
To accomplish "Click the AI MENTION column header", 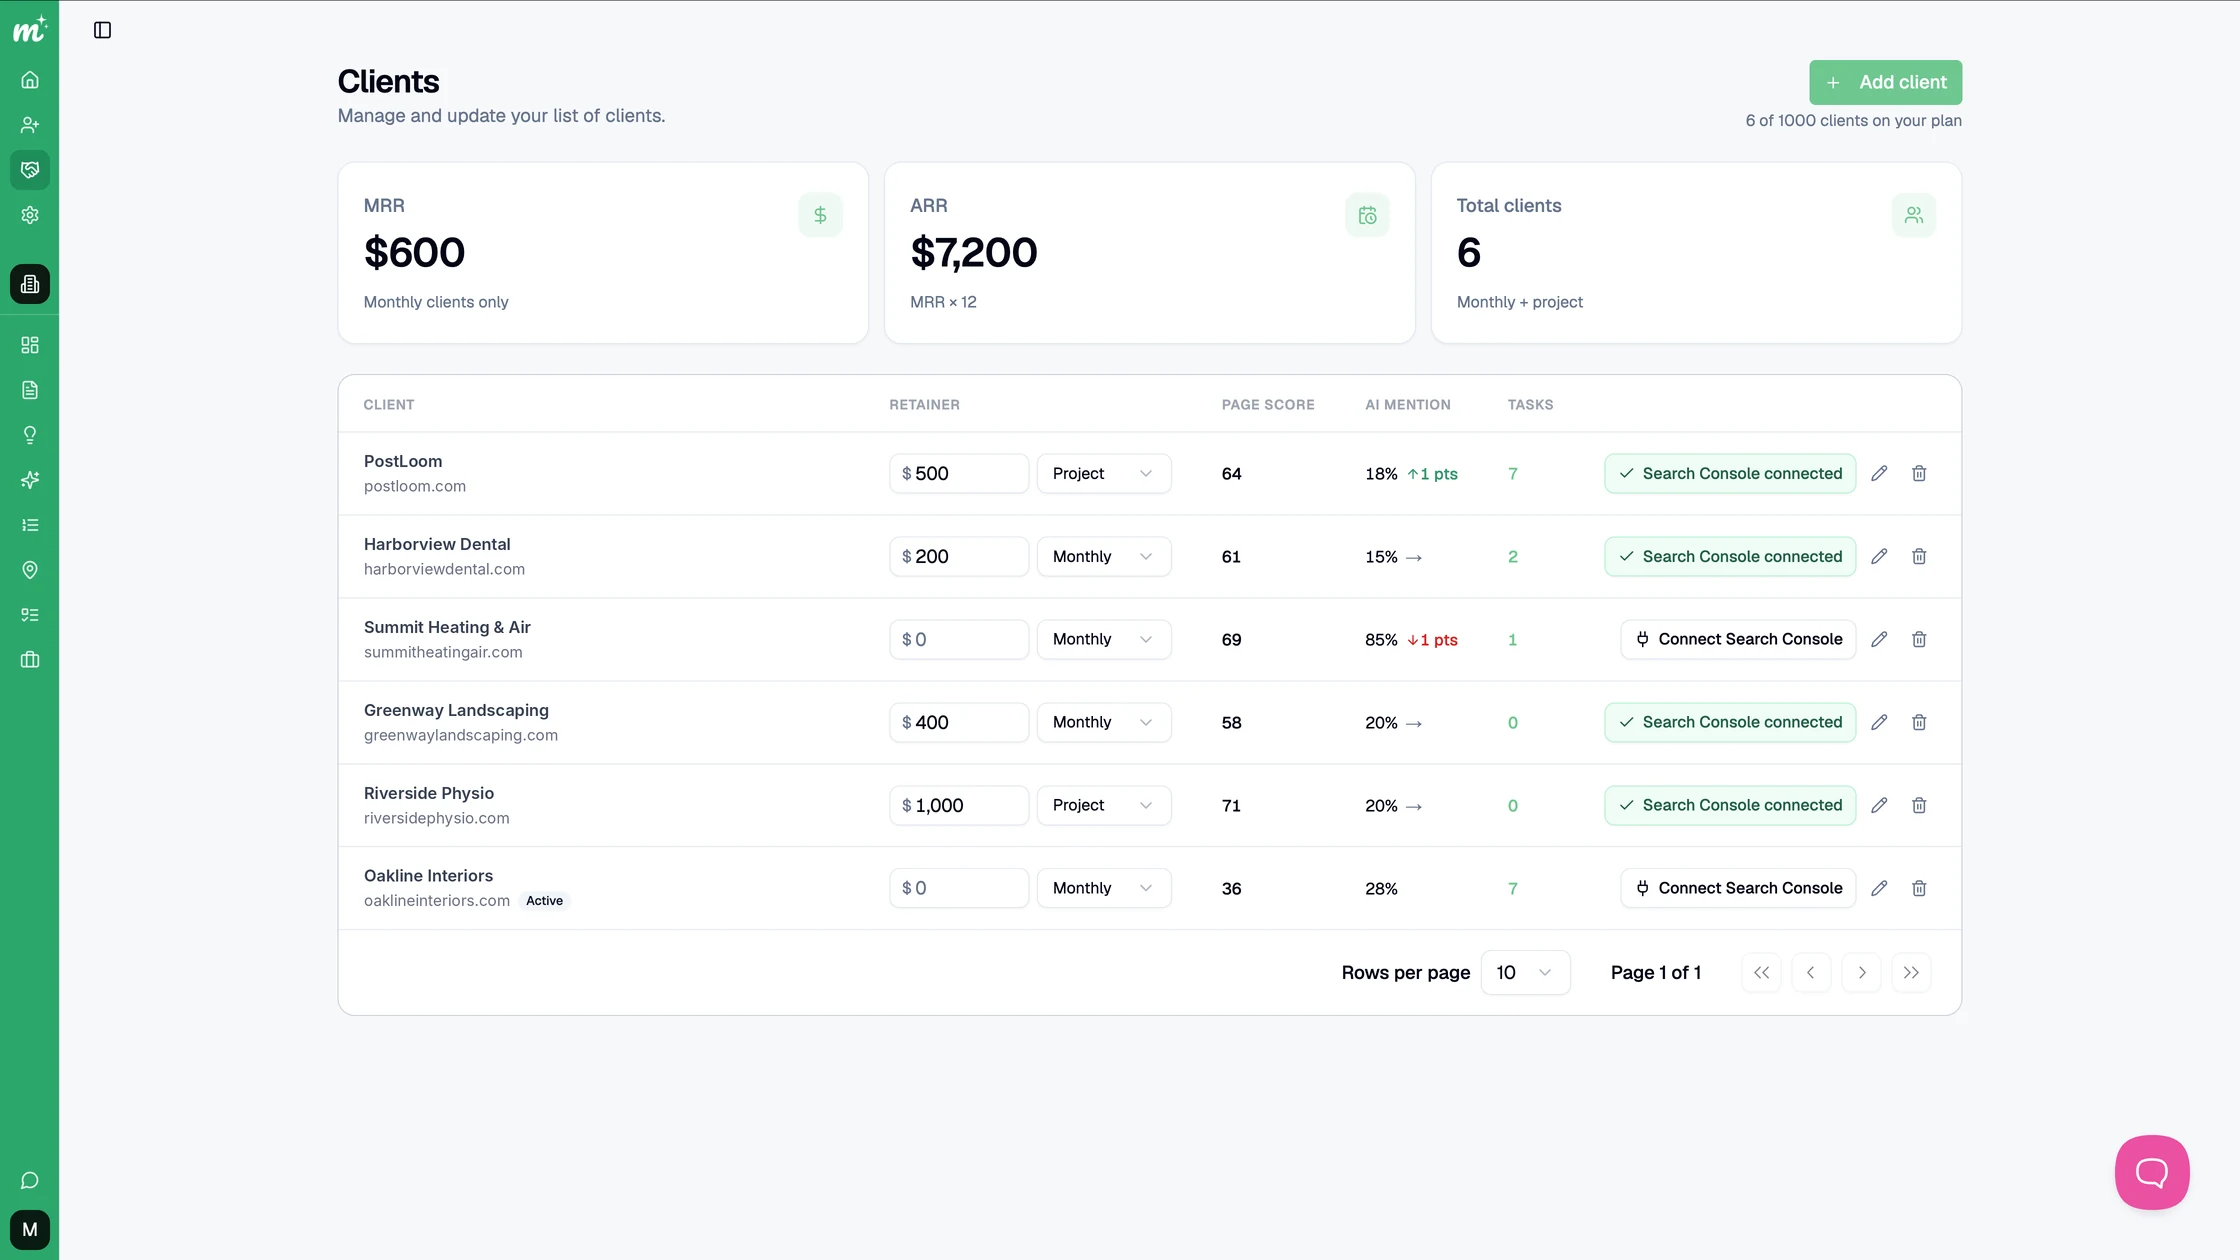I will click(x=1408, y=405).
